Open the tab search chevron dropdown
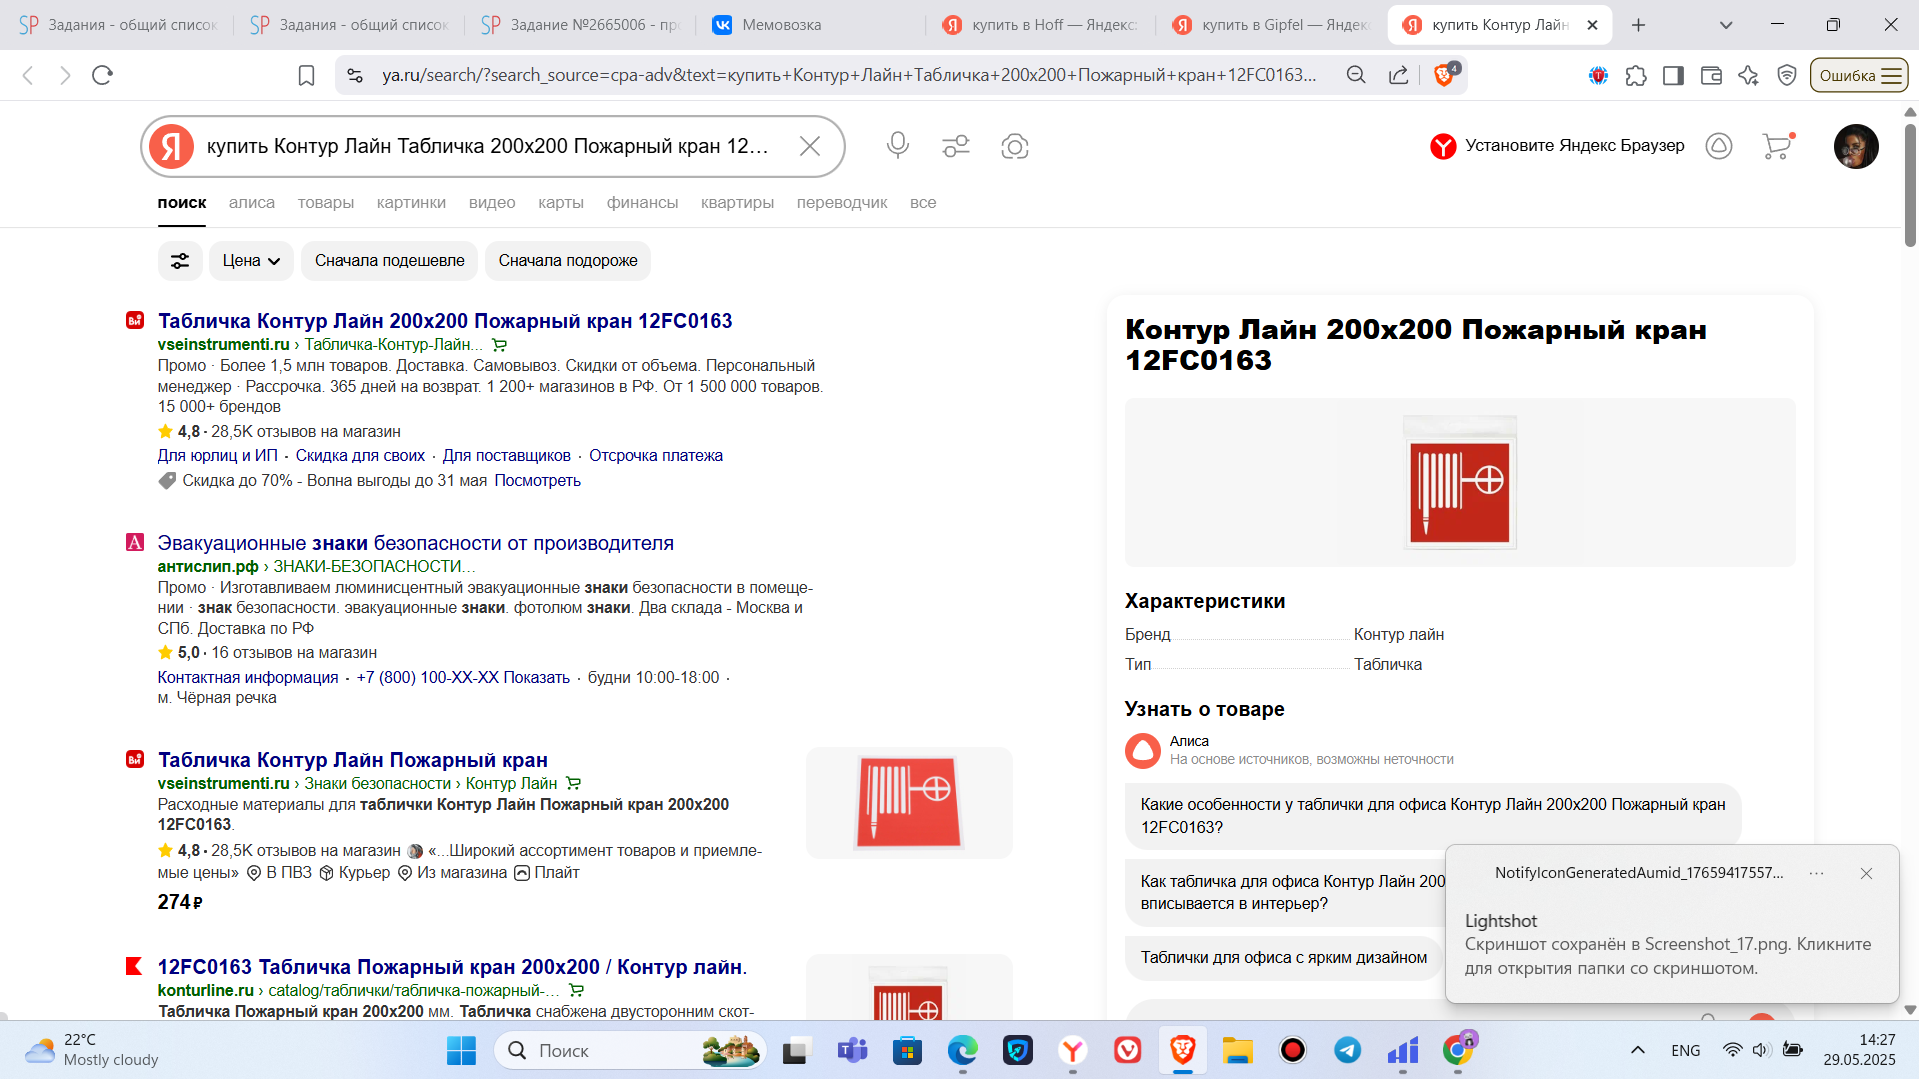The image size is (1919, 1079). (1726, 25)
